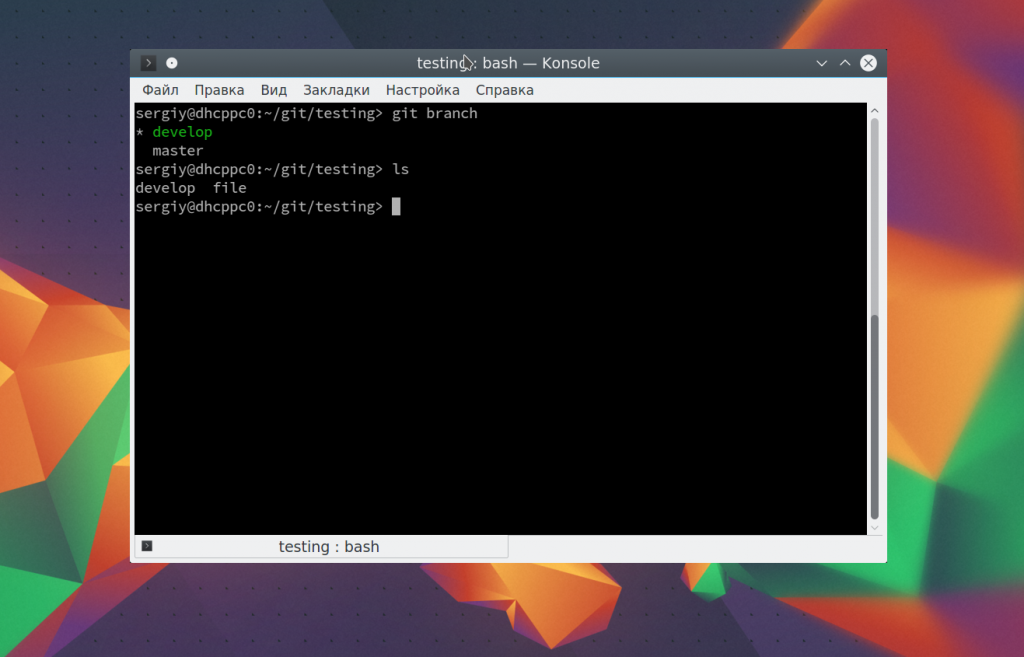Screen dimensions: 1024x657
Task: Open the Файл menu
Action: [160, 90]
